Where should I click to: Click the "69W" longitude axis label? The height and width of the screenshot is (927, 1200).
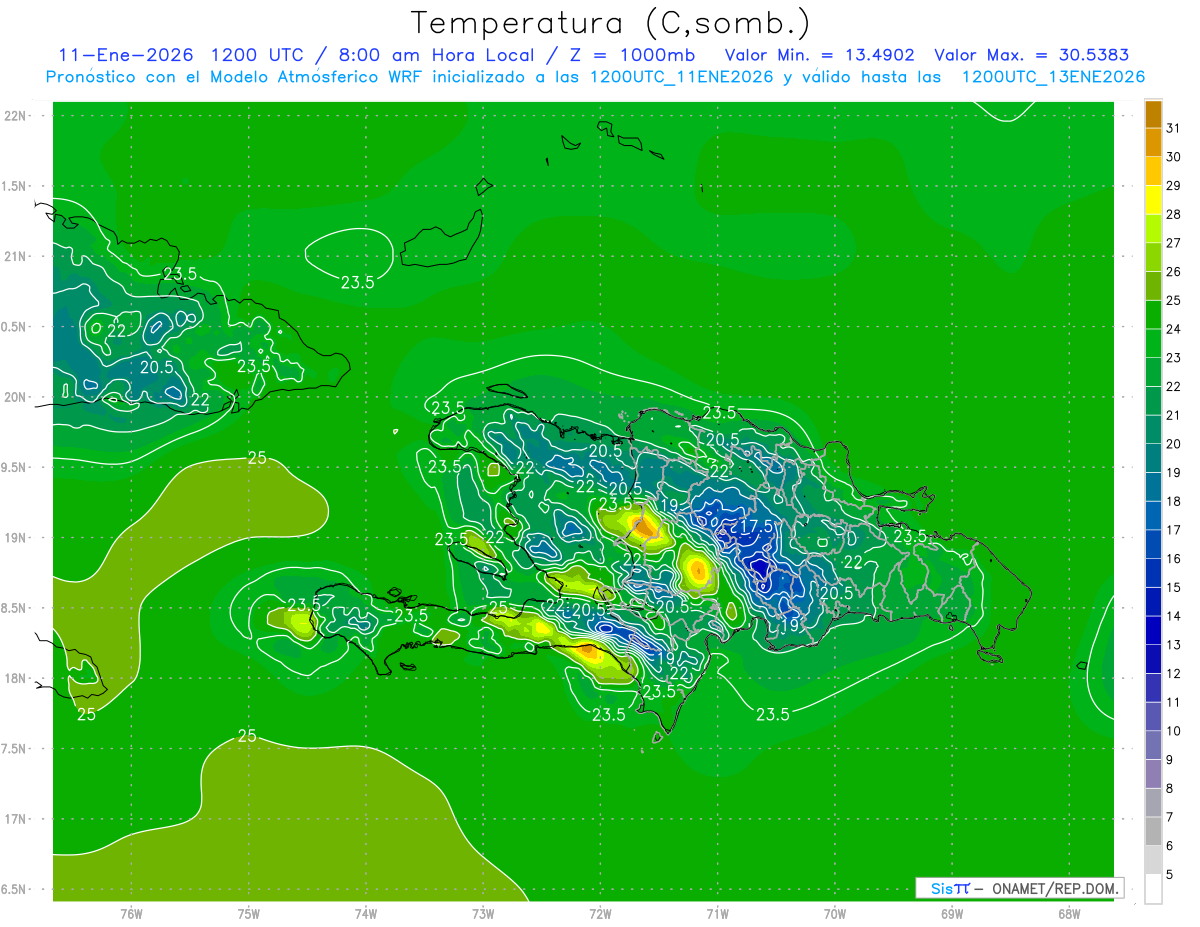[952, 913]
